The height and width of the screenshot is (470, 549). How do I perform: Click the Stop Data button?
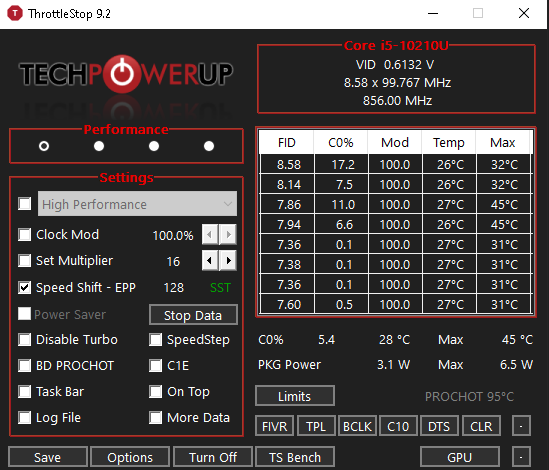(x=193, y=315)
